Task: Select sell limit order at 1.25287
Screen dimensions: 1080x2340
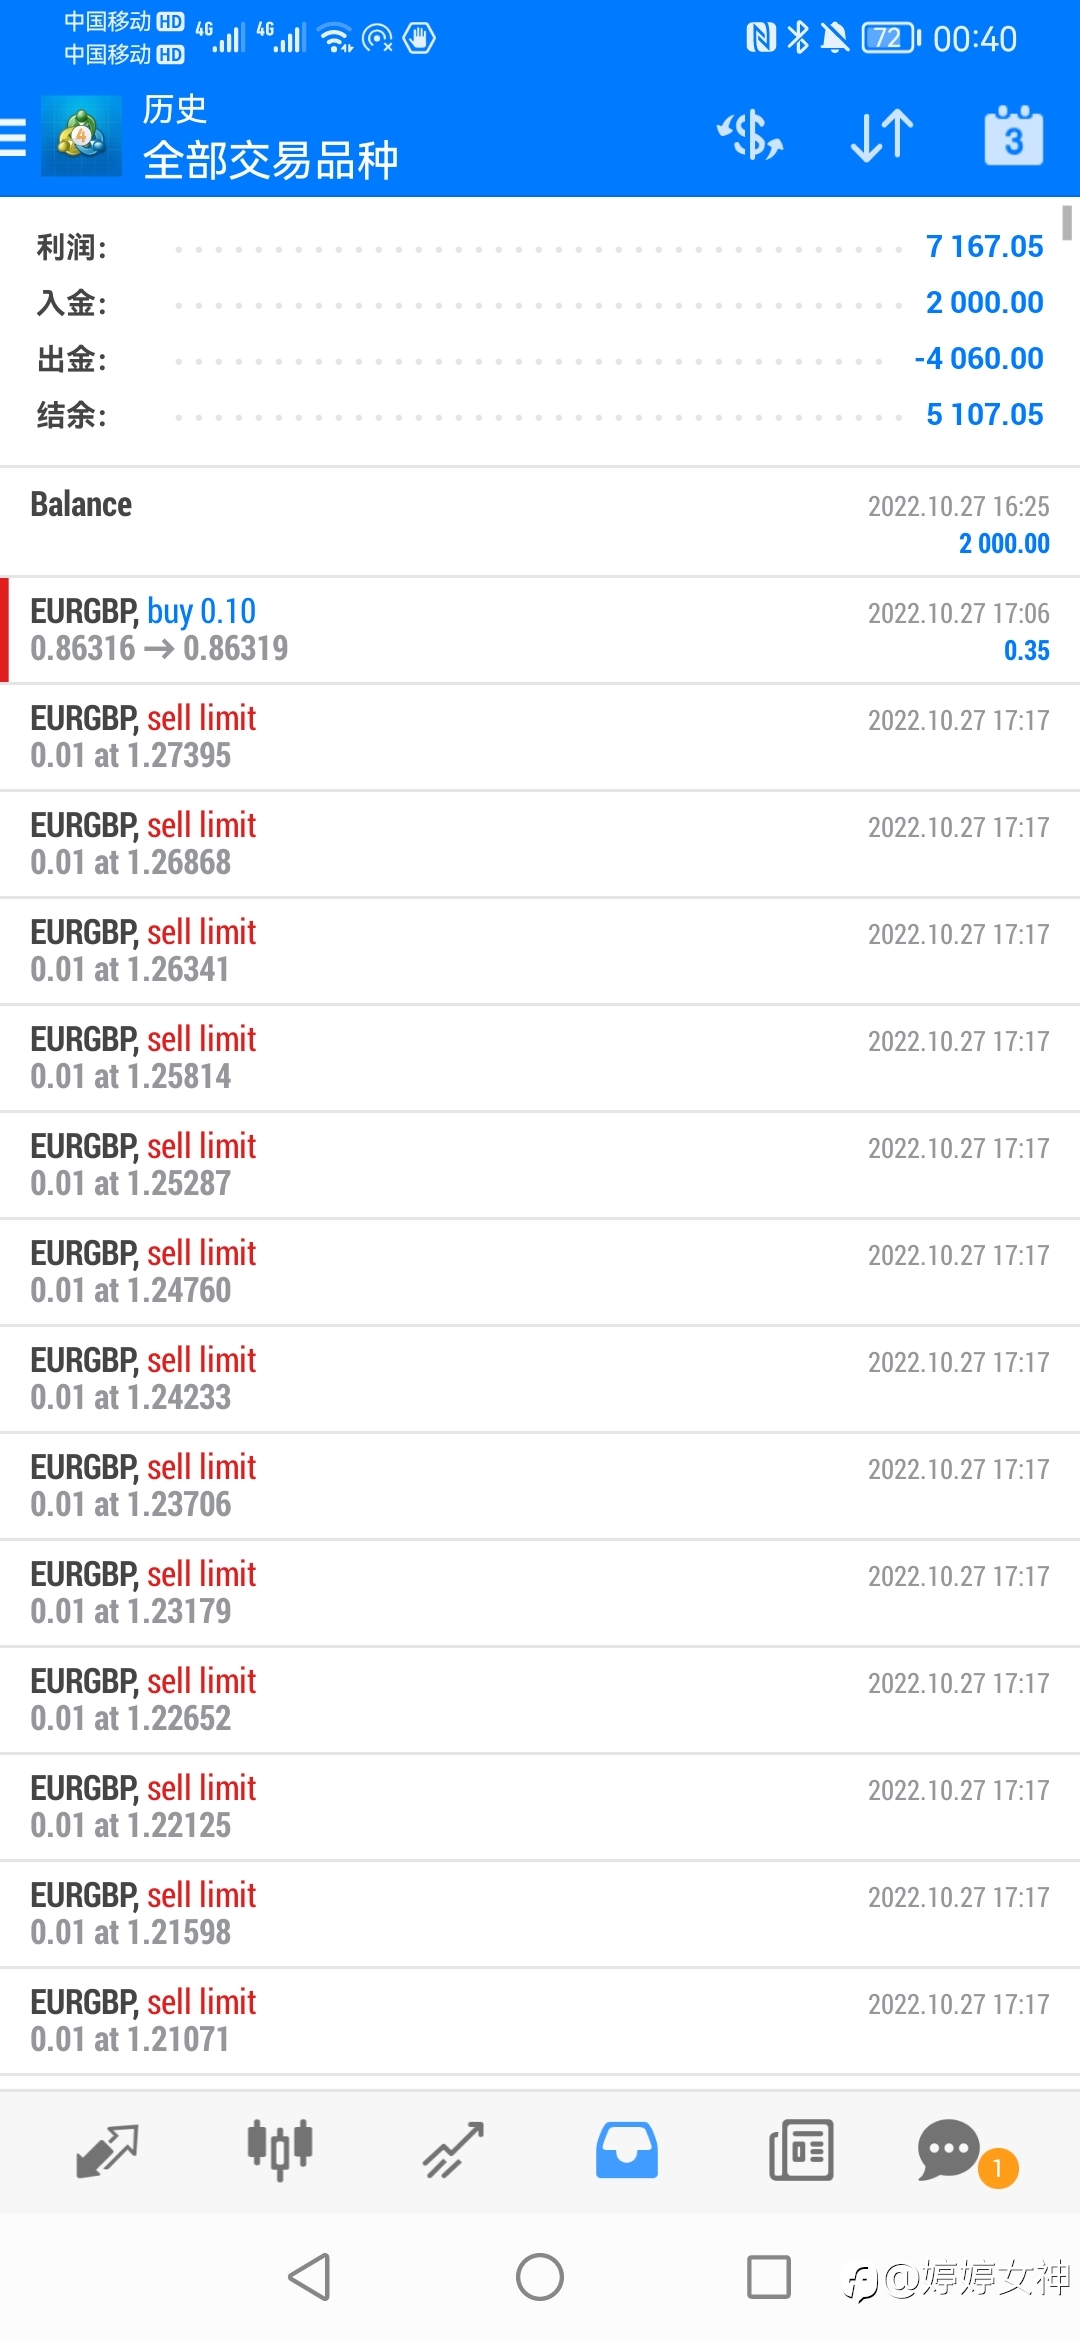Action: pyautogui.click(x=540, y=1165)
